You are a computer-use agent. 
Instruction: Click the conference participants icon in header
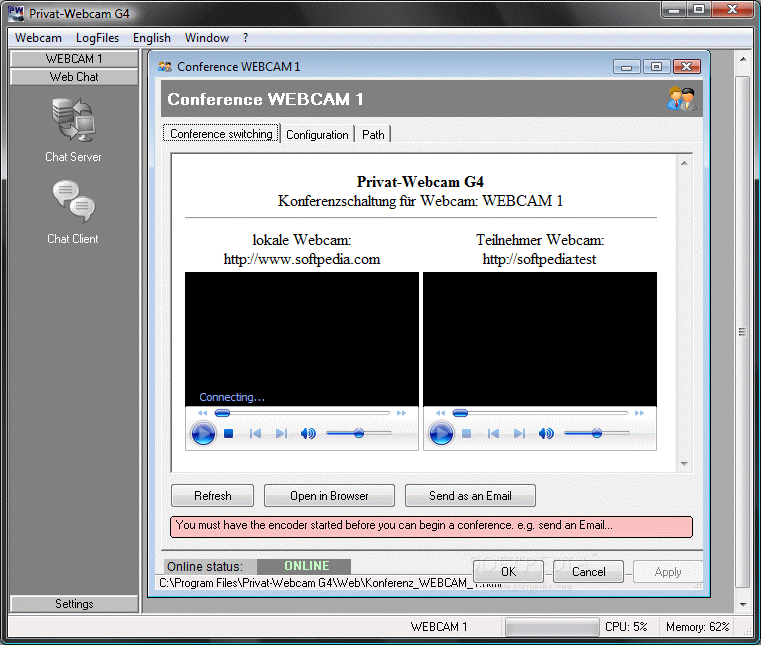681,99
